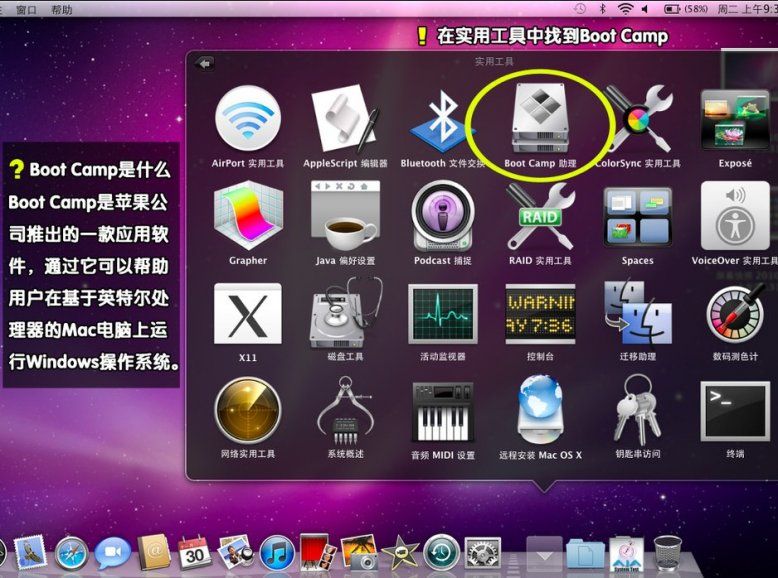Screen dimensions: 778x578
Task: Open iMovie from the Dock
Action: tap(400, 552)
